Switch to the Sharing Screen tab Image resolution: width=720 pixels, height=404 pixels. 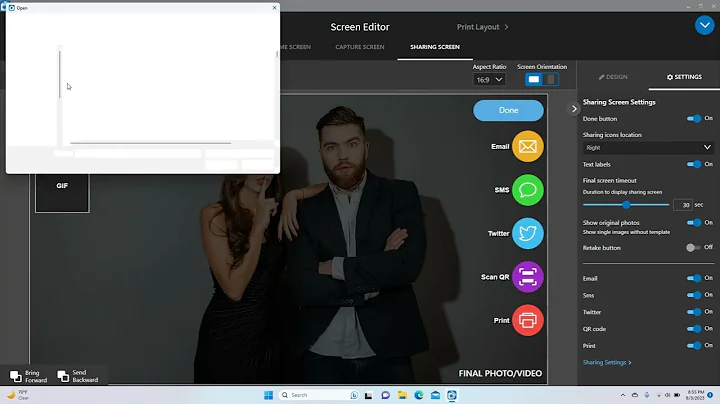coord(435,47)
